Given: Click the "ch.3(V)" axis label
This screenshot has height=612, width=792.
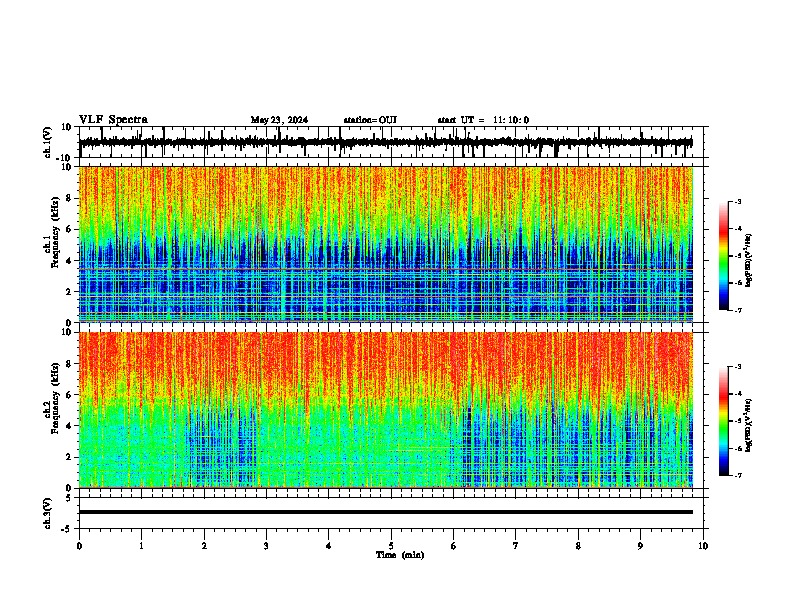Looking at the screenshot, I should point(48,514).
